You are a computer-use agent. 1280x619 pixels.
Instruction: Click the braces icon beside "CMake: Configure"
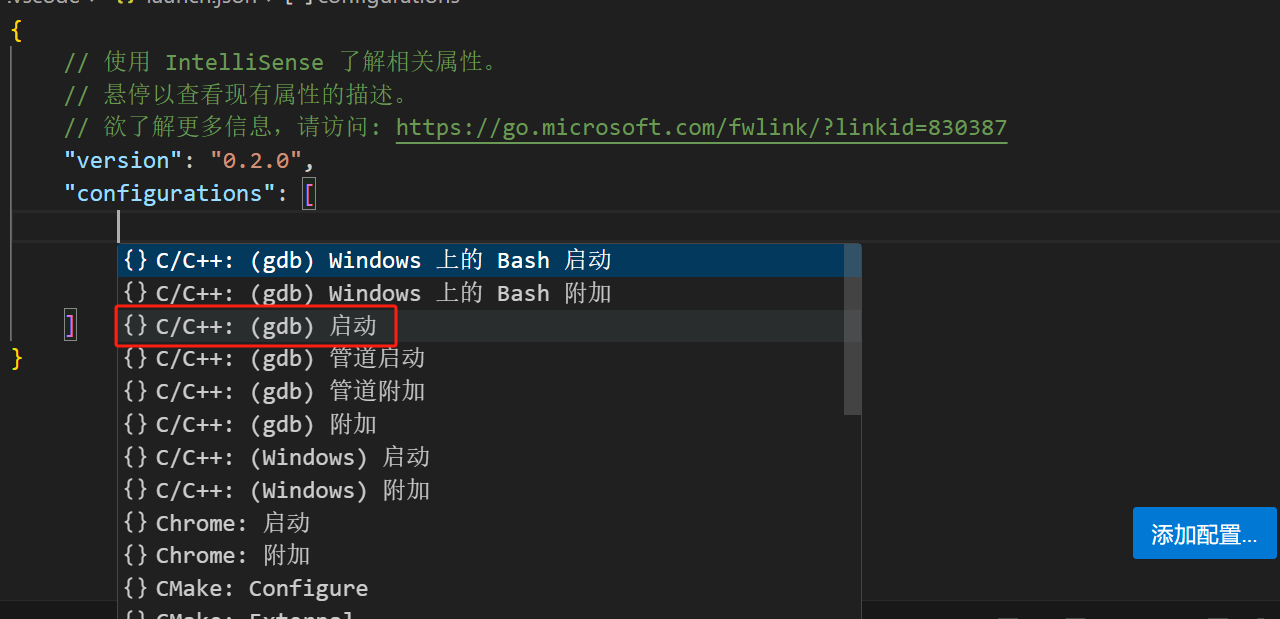point(136,589)
